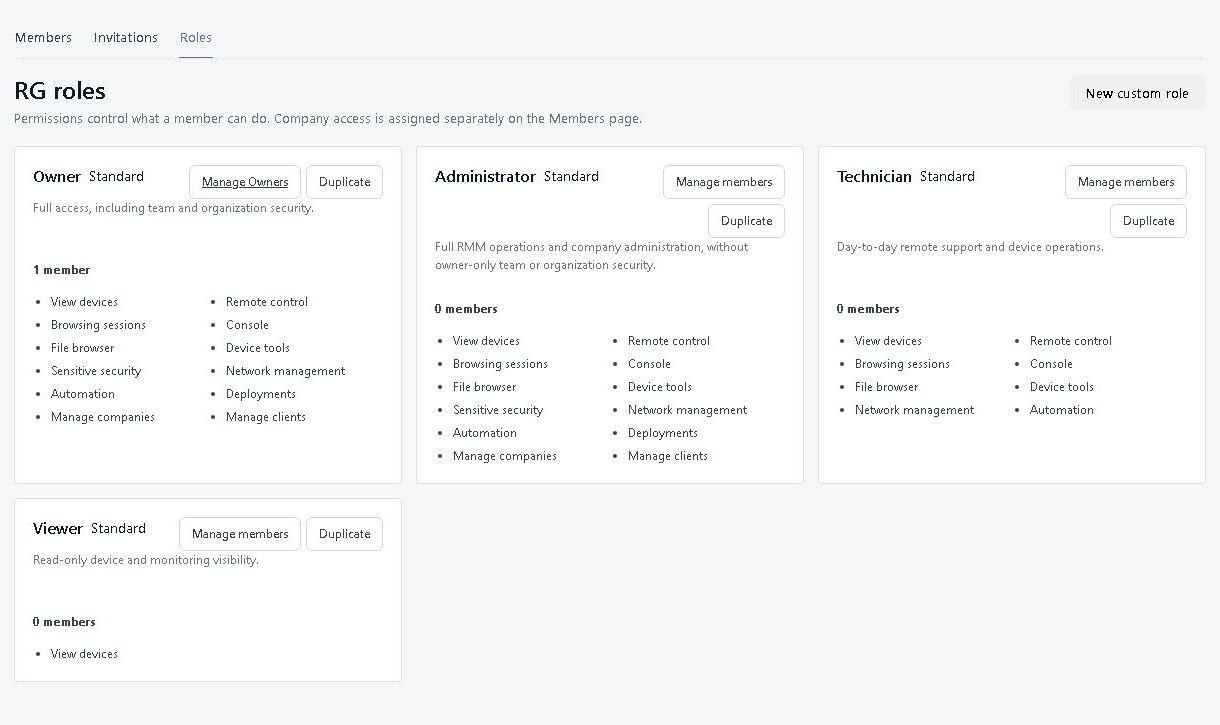
Task: Manage members of the Administrator role
Action: coord(724,182)
